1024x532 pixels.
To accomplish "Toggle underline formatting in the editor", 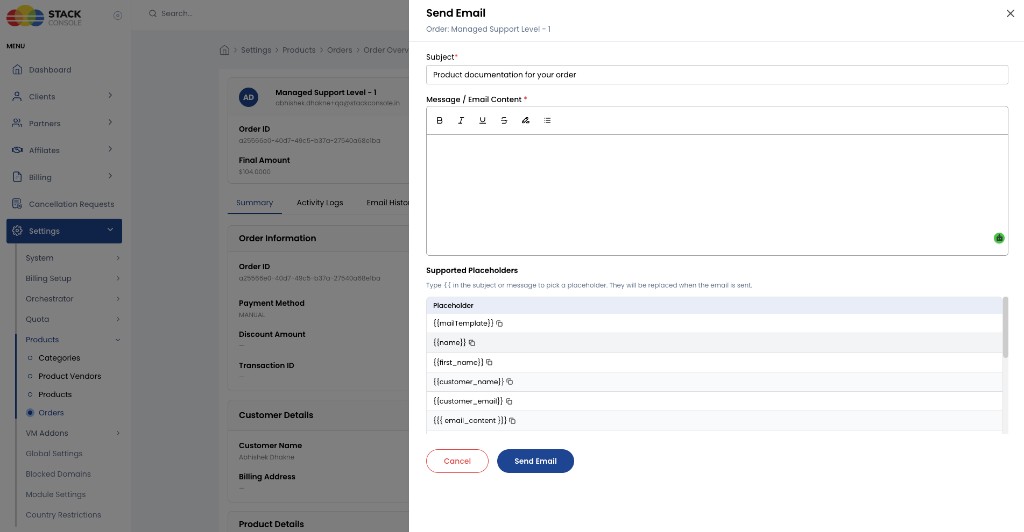I will click(x=483, y=120).
